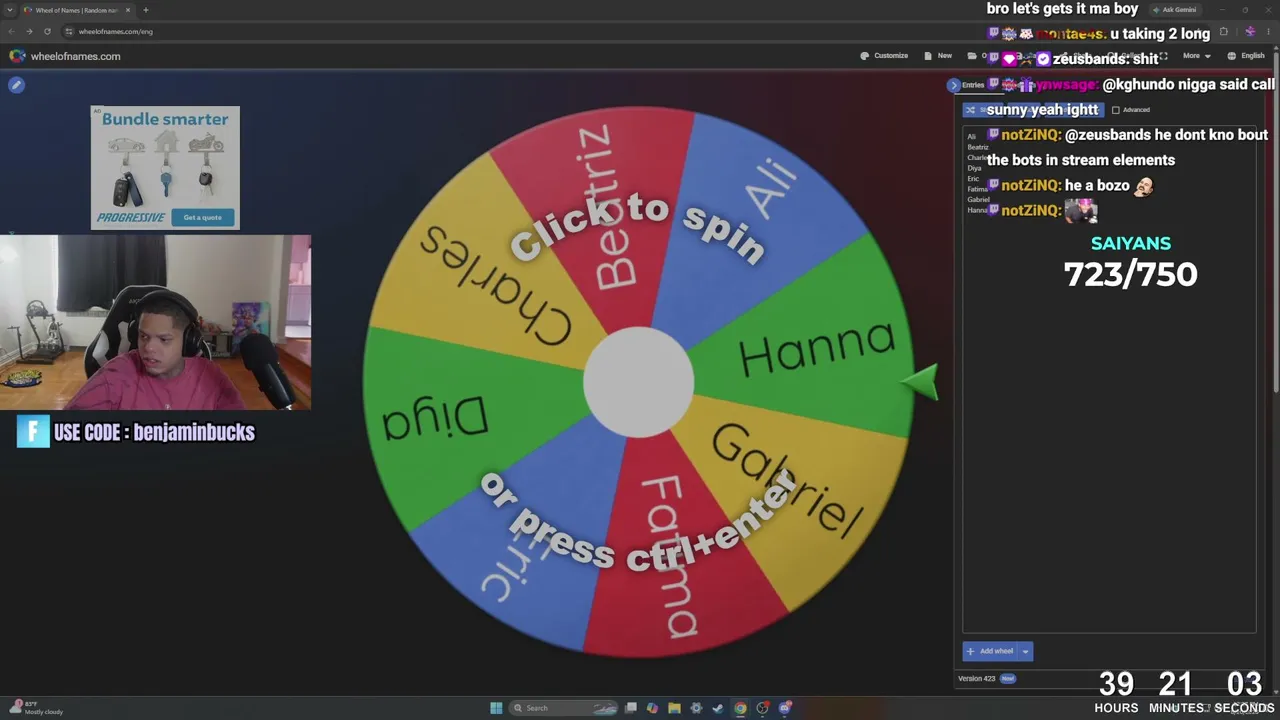Expand the Add wheel dropdown arrow

1025,651
